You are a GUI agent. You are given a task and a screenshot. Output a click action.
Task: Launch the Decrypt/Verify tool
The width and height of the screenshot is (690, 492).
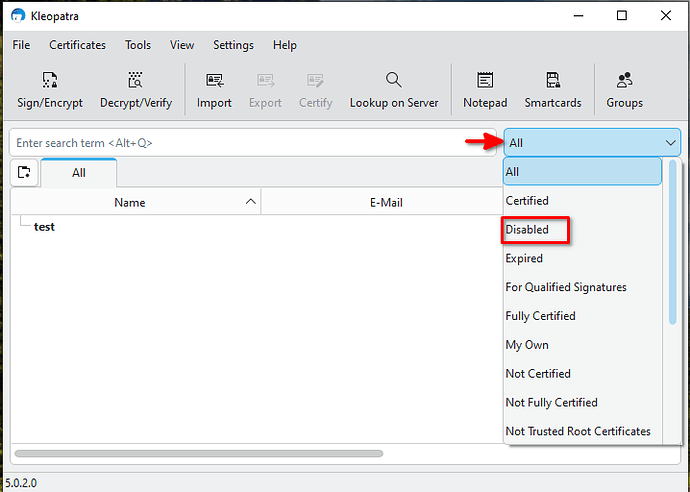click(x=136, y=90)
